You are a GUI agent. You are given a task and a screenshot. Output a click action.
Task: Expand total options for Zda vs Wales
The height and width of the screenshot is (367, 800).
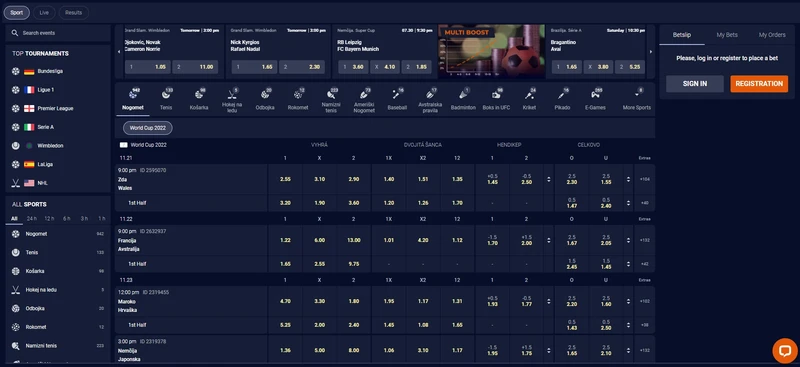click(628, 179)
